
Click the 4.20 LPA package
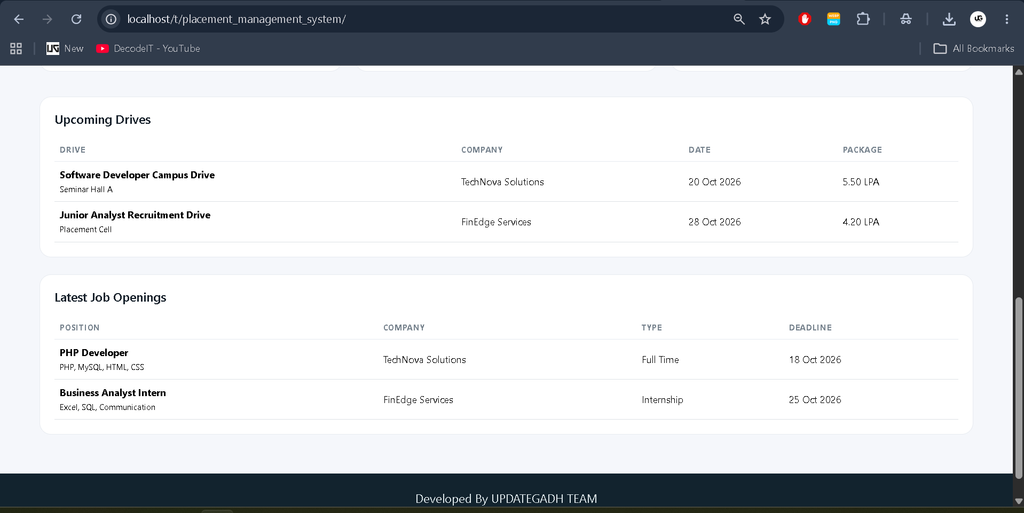[861, 222]
